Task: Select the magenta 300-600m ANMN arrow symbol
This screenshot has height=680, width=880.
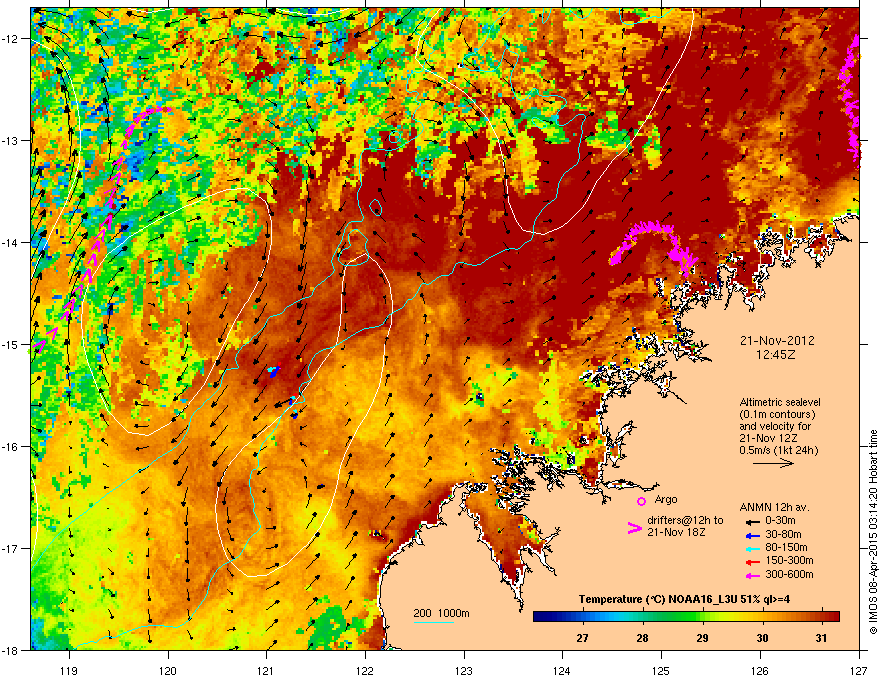Action: pos(752,575)
